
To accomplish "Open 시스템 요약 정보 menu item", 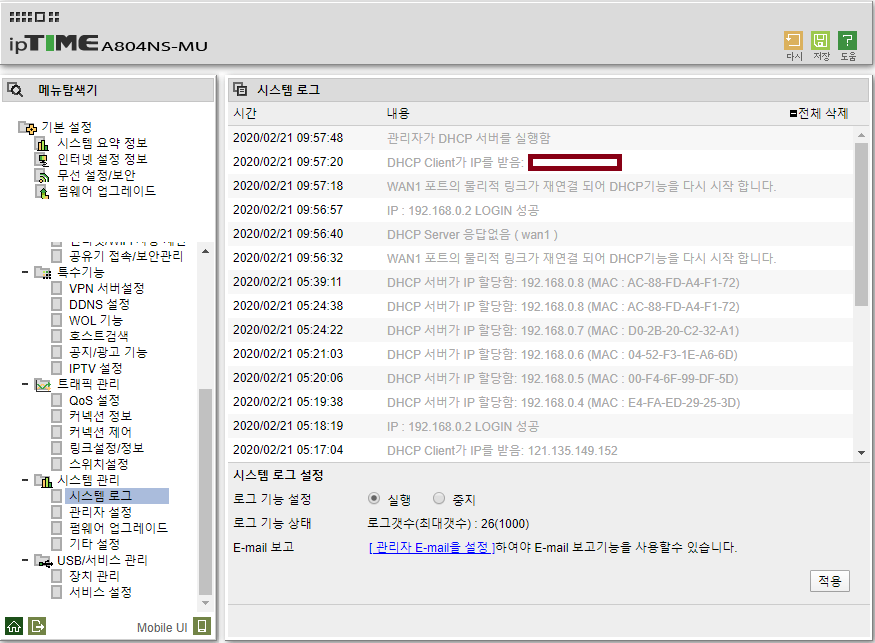I will coord(102,143).
